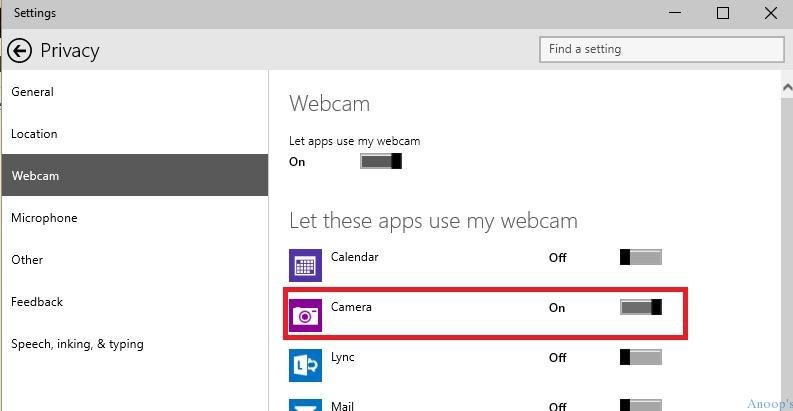Click the Calendar app icon
The width and height of the screenshot is (793, 411).
pos(305,265)
